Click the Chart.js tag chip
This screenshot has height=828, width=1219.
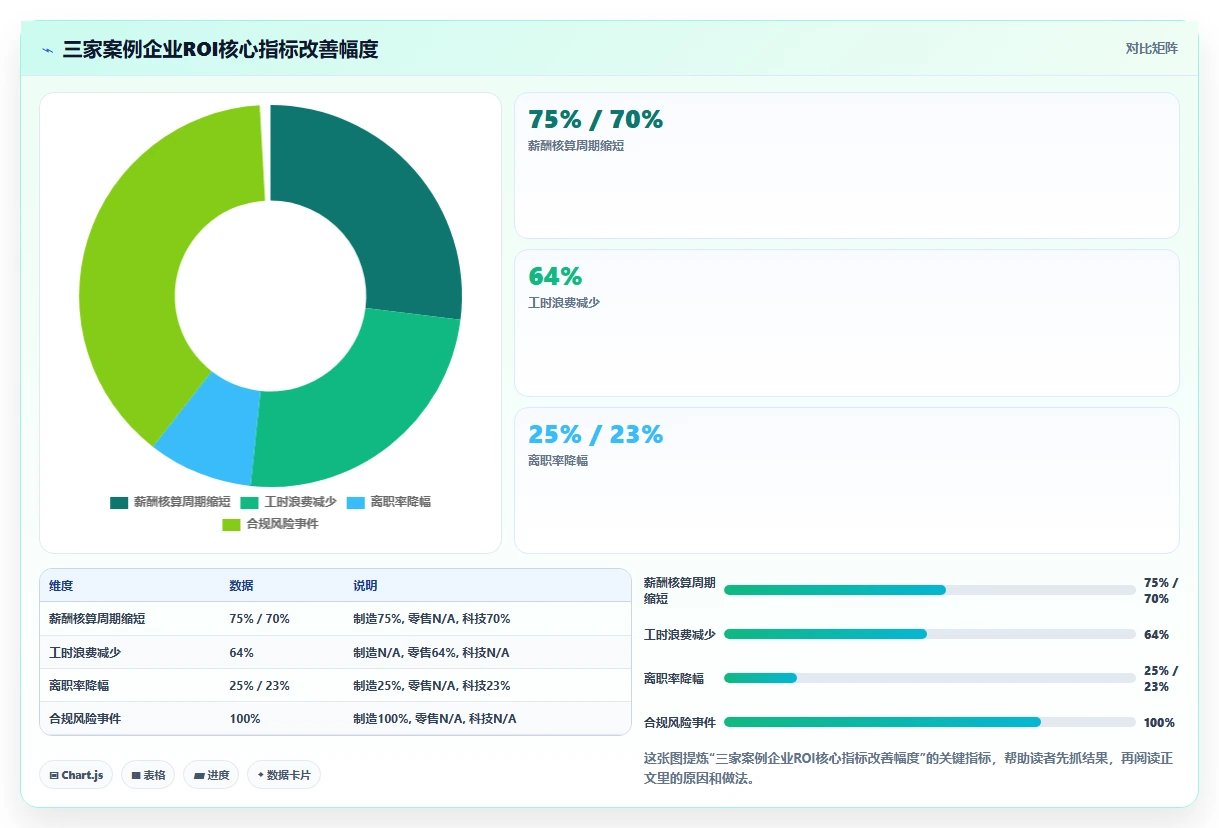pos(76,775)
